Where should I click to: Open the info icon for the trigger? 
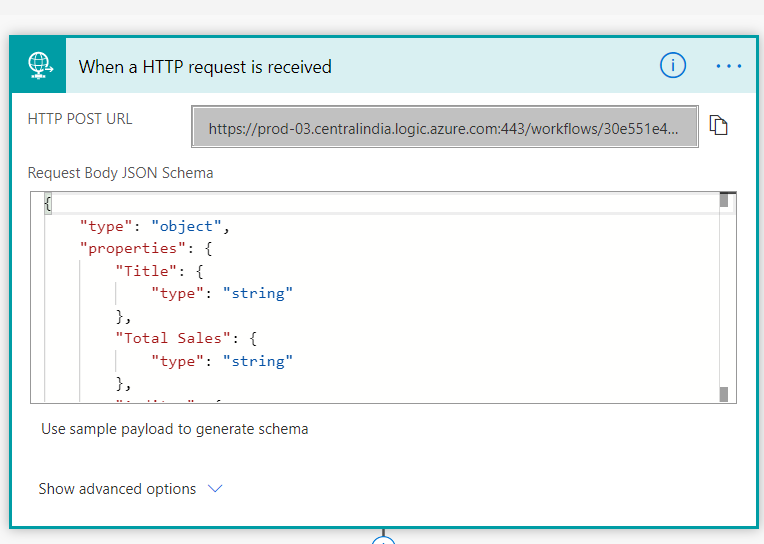pos(673,65)
